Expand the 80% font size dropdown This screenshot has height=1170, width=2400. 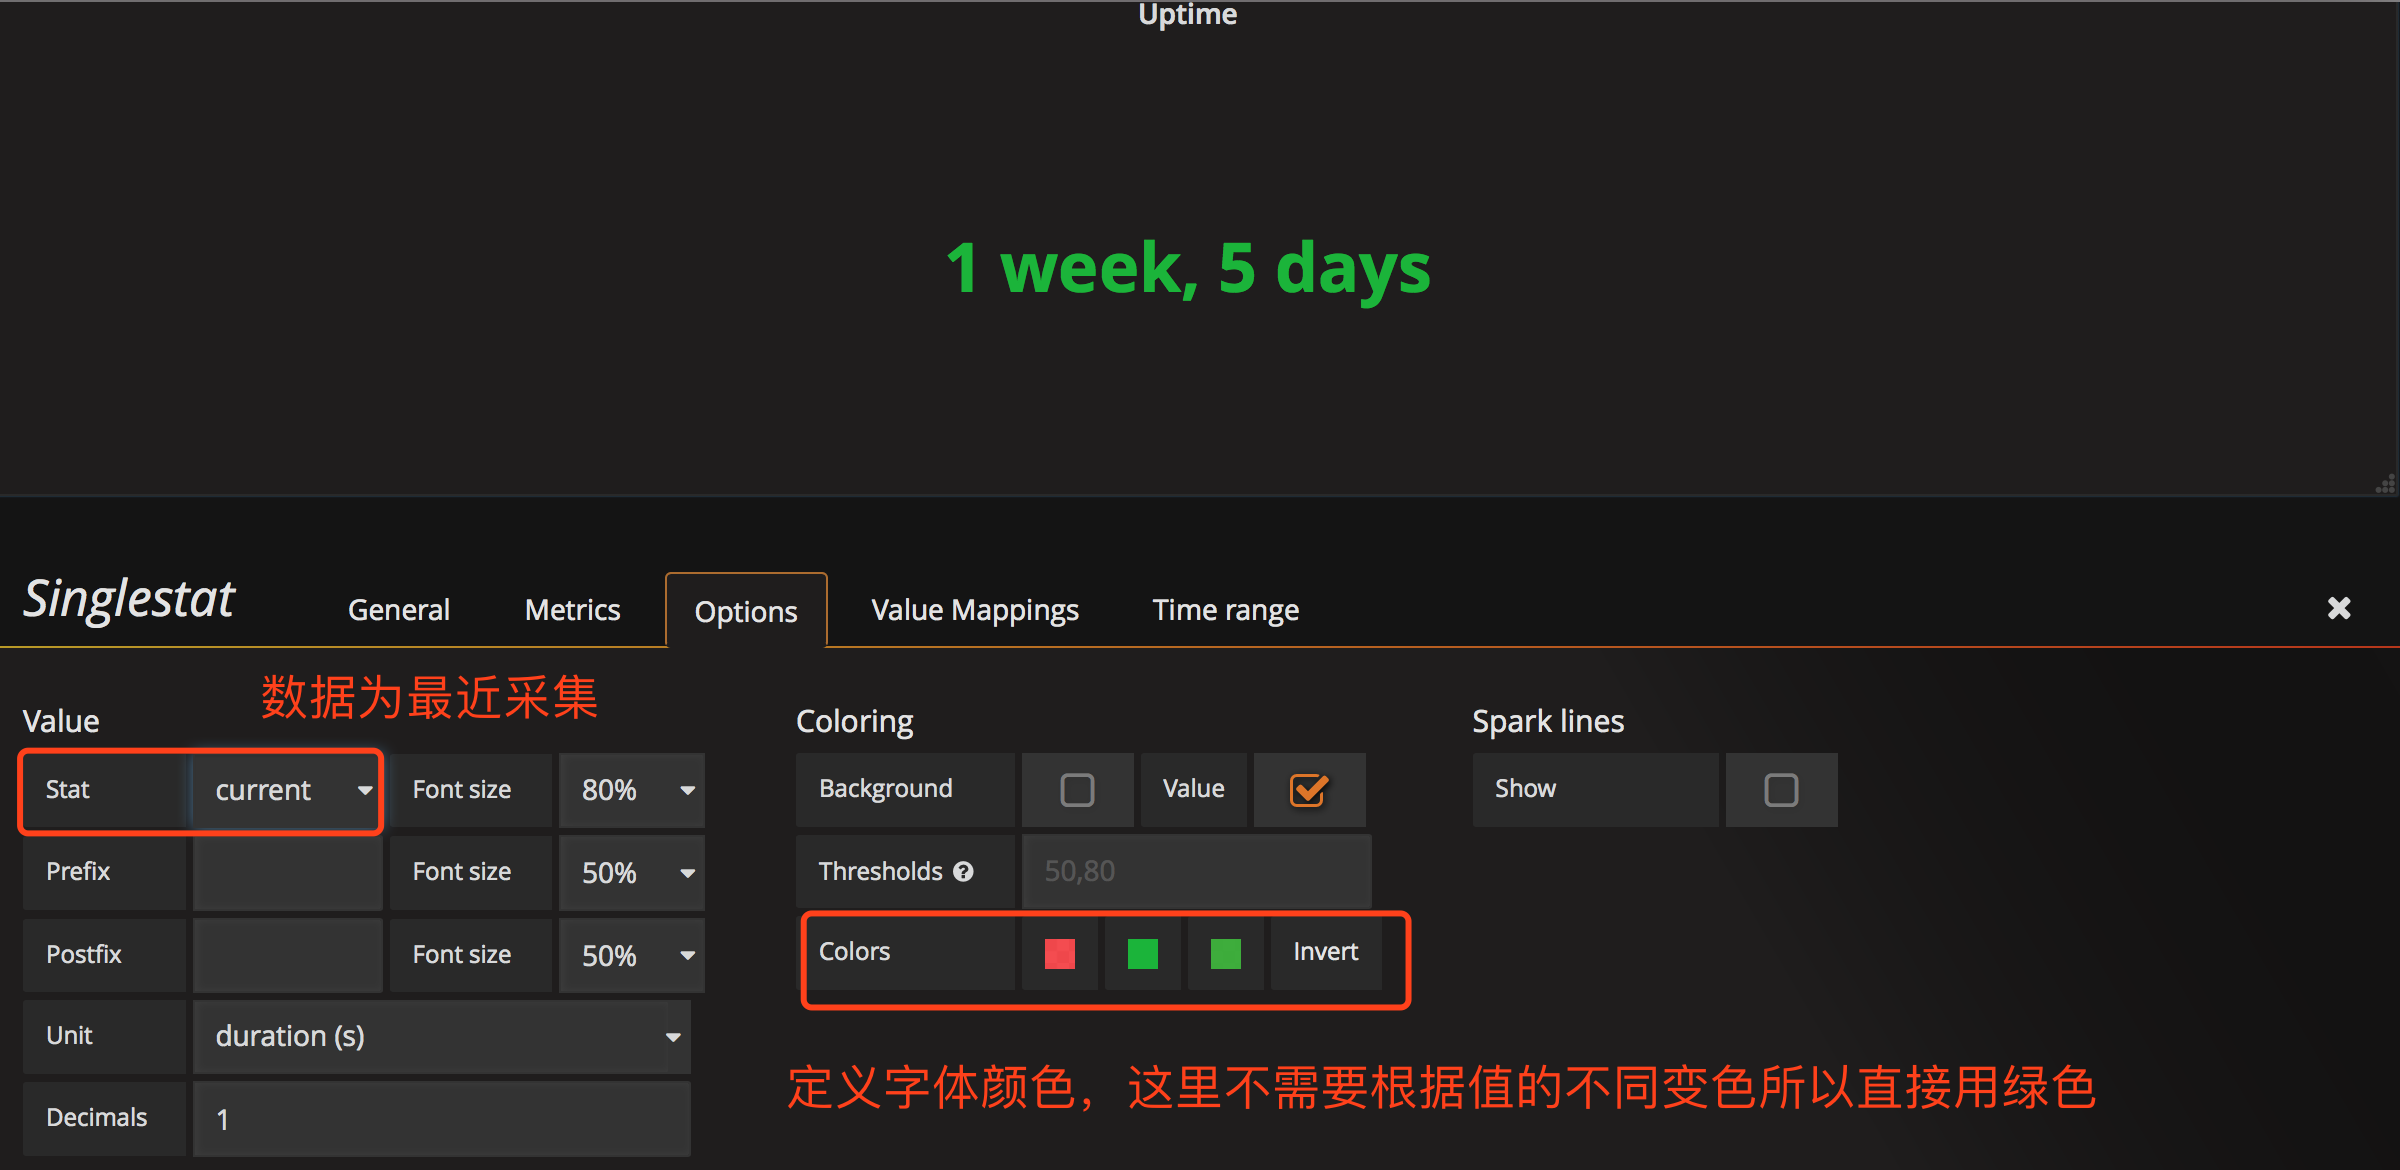click(632, 790)
